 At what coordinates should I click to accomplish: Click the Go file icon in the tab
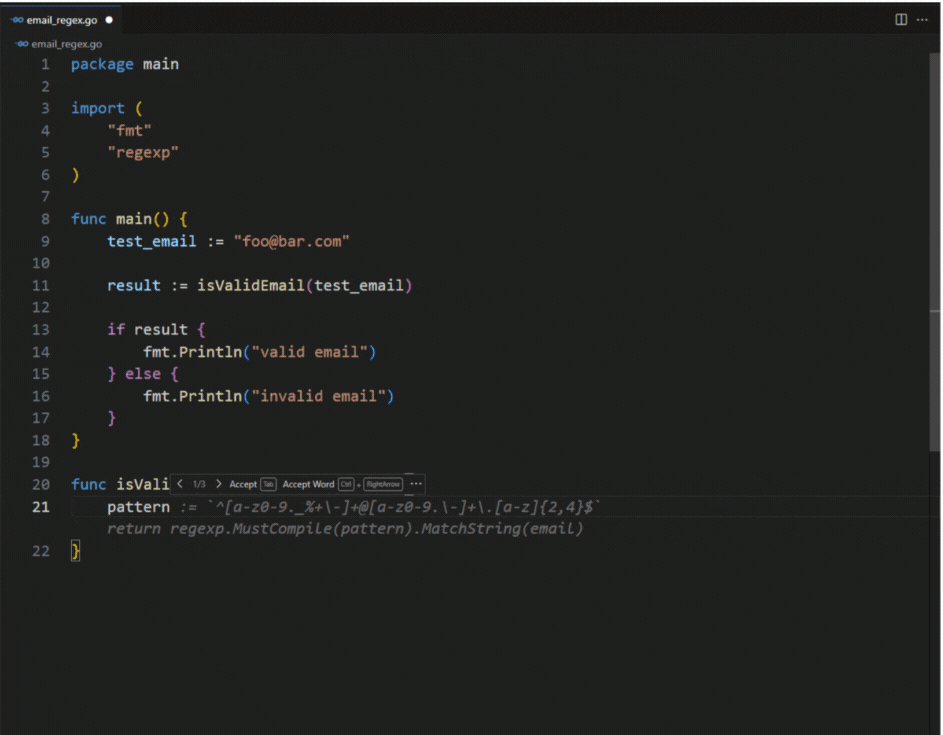pyautogui.click(x=18, y=19)
